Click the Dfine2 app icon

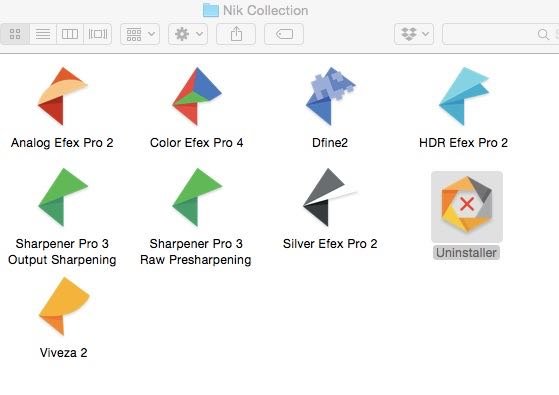[330, 96]
